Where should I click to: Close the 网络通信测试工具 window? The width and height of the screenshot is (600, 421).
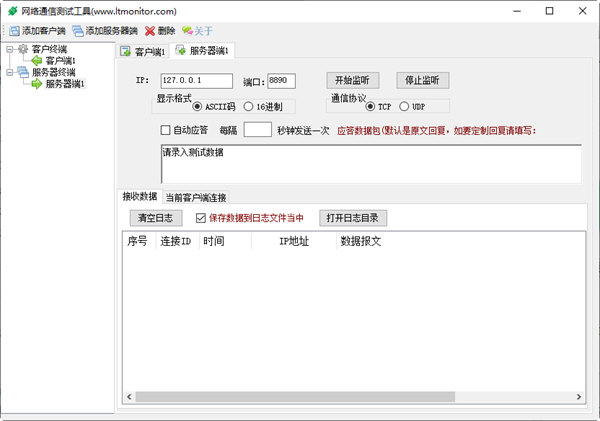pos(582,11)
